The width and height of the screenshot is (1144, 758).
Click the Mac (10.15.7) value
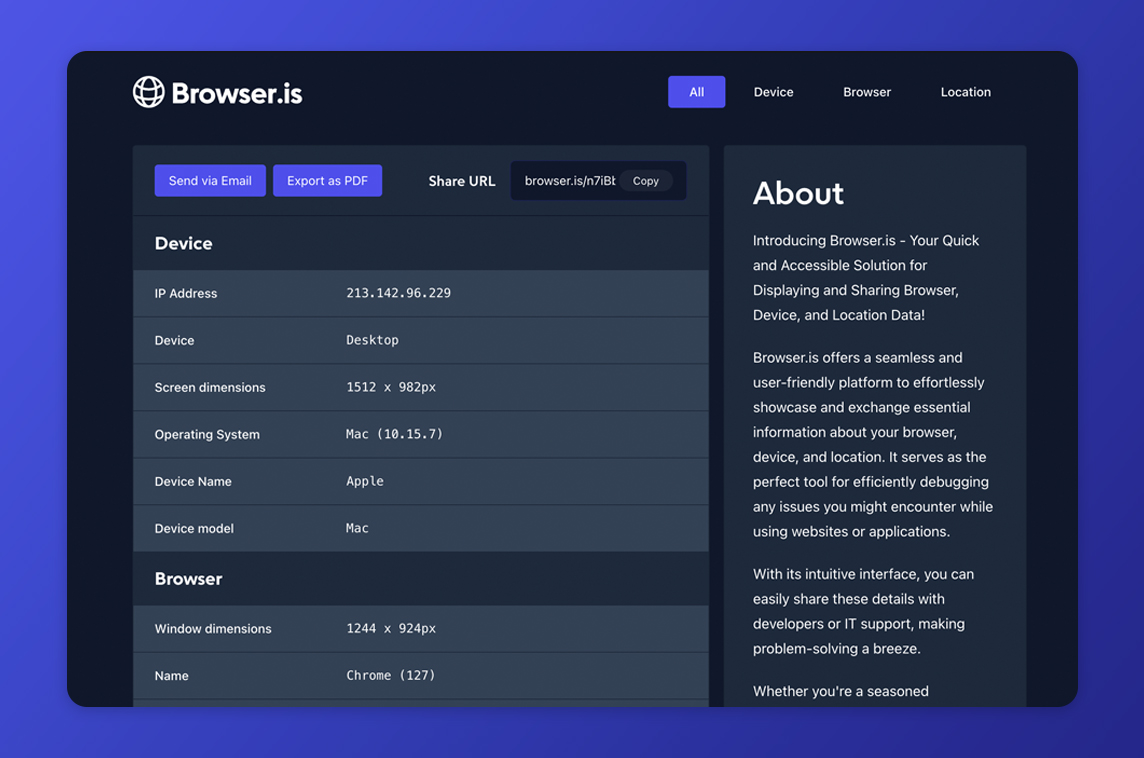[x=394, y=434]
